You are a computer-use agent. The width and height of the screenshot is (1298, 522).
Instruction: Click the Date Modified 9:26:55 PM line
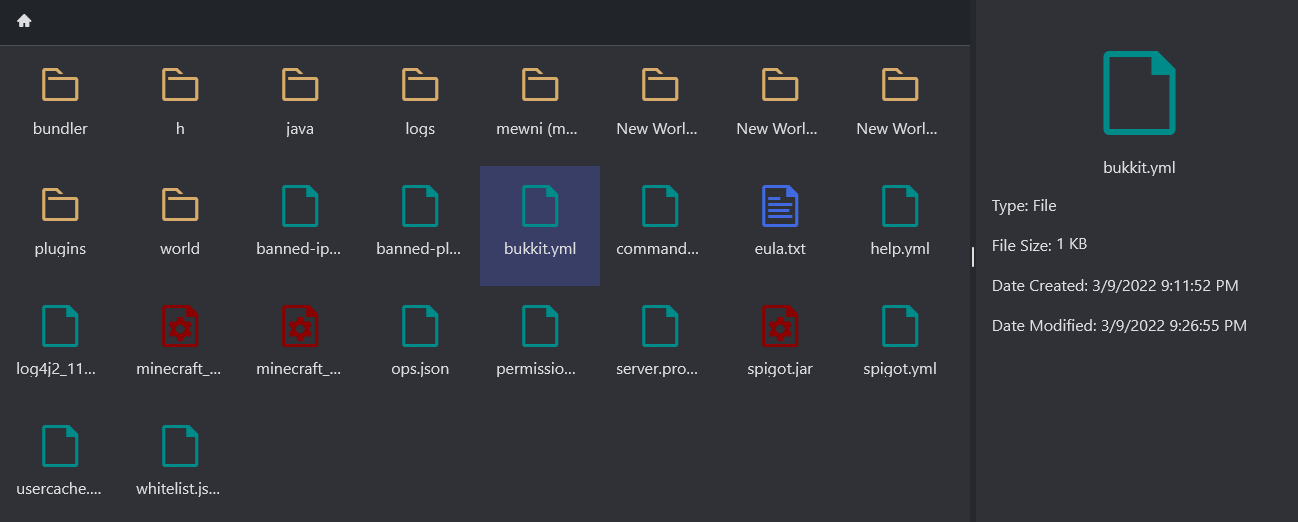tap(1119, 326)
